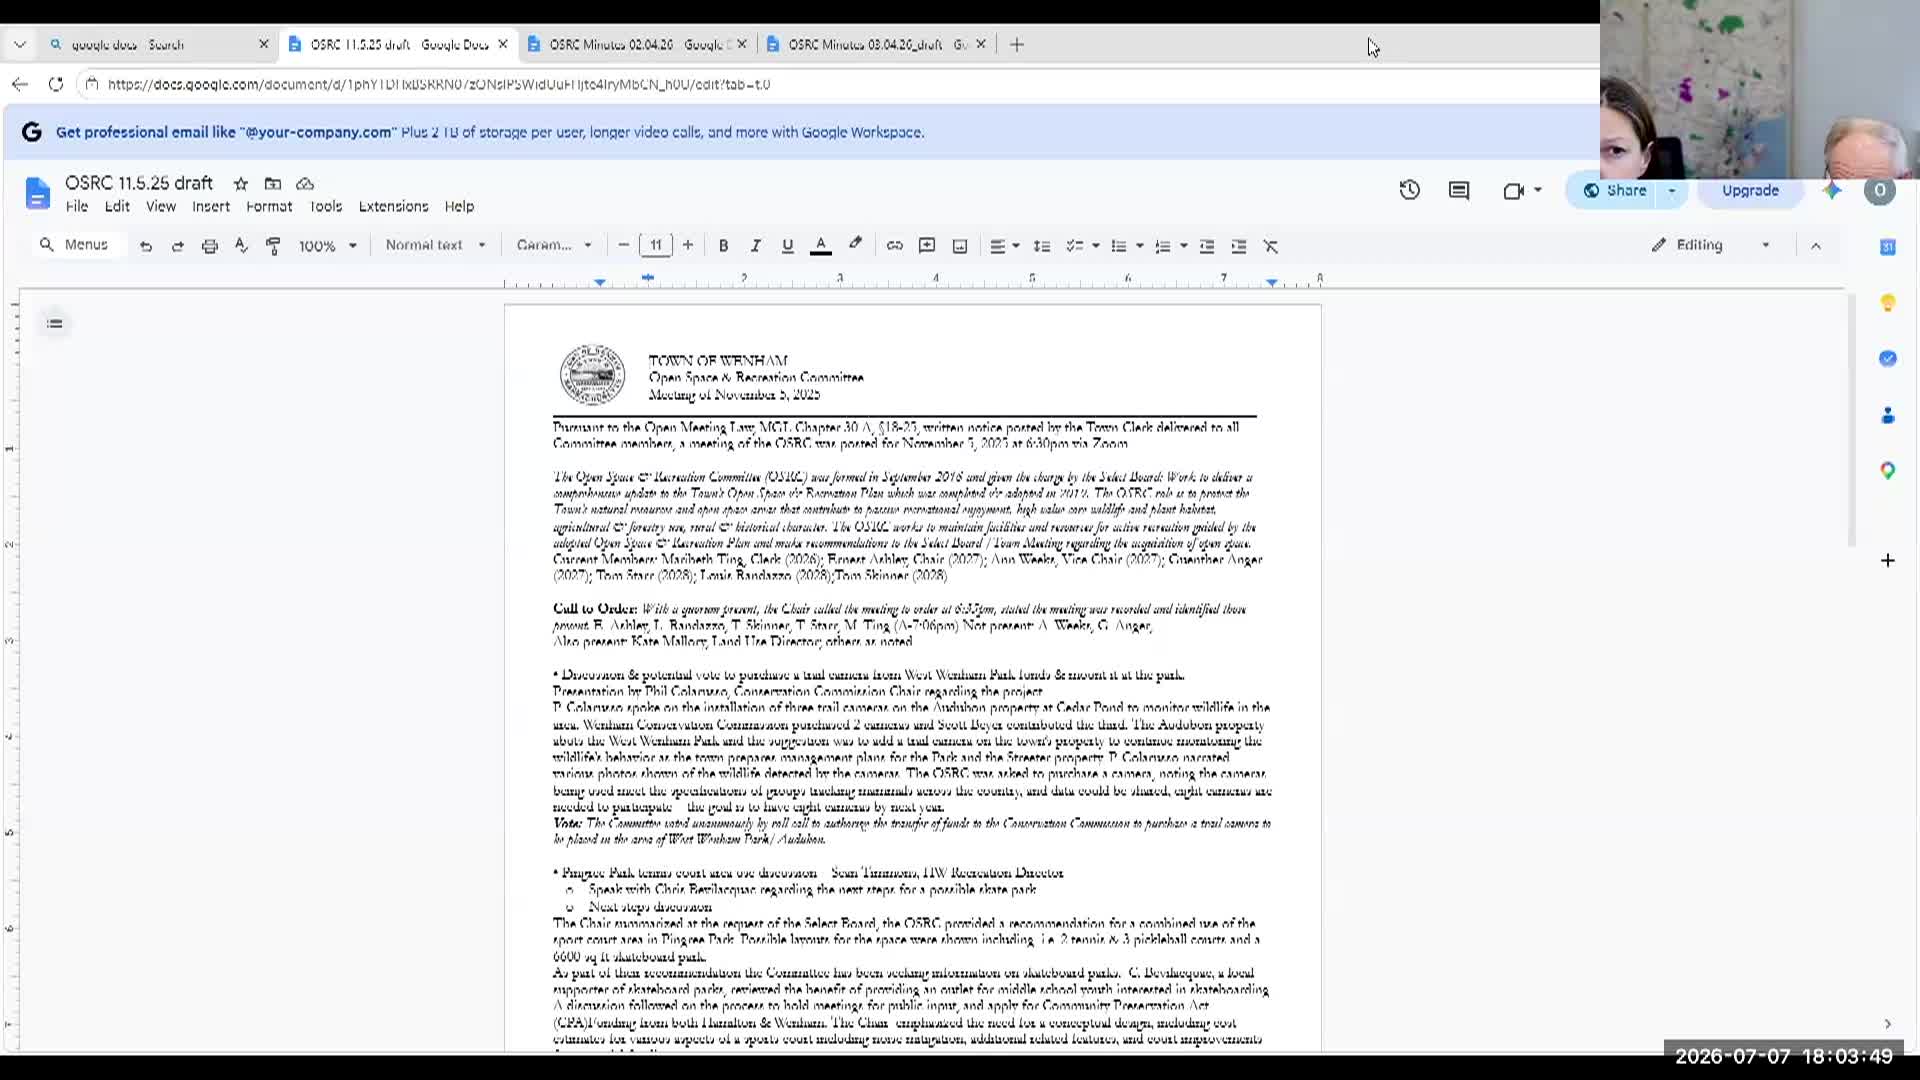Toggle bold formatting
This screenshot has width=1920, height=1080.
click(723, 246)
